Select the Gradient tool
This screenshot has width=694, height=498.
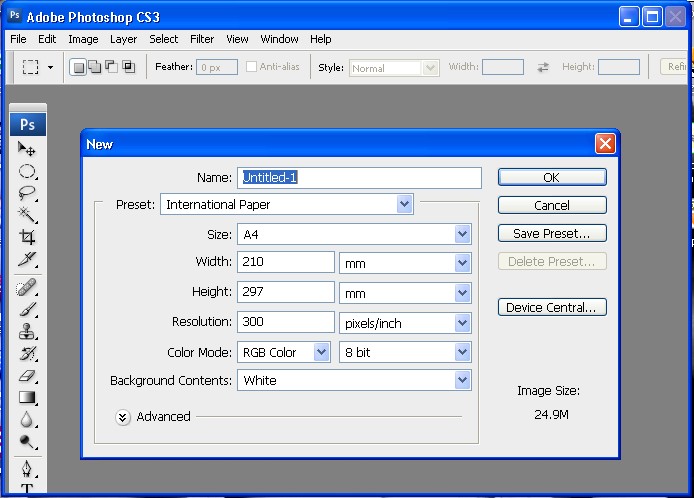[x=27, y=398]
